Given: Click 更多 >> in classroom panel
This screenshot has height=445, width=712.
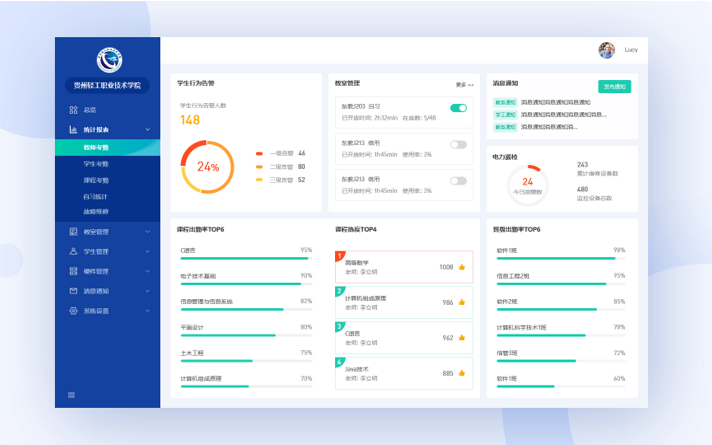Looking at the screenshot, I should point(465,85).
